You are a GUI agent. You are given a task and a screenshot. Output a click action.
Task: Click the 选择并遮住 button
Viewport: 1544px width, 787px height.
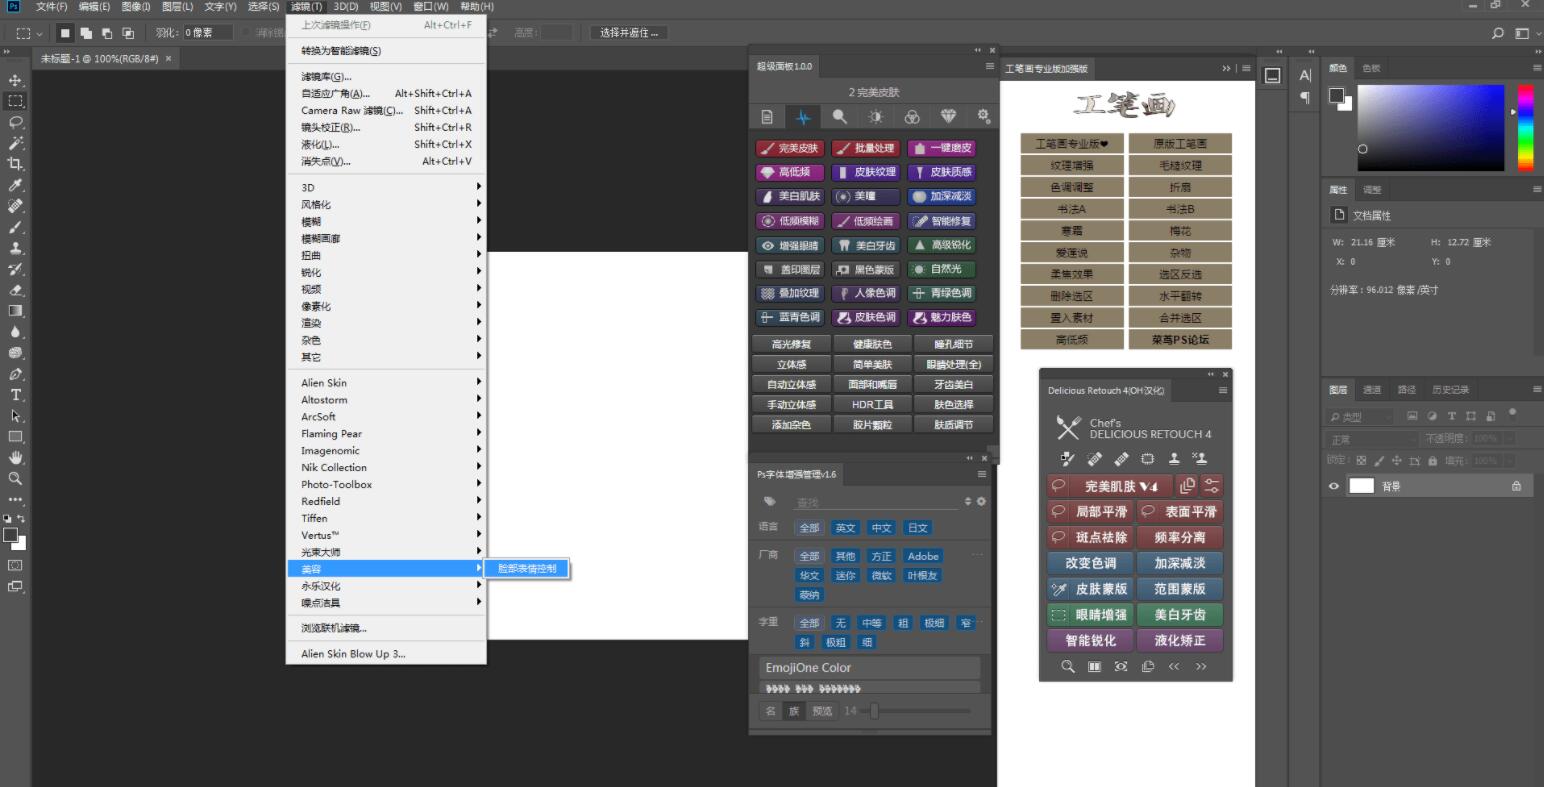(629, 33)
